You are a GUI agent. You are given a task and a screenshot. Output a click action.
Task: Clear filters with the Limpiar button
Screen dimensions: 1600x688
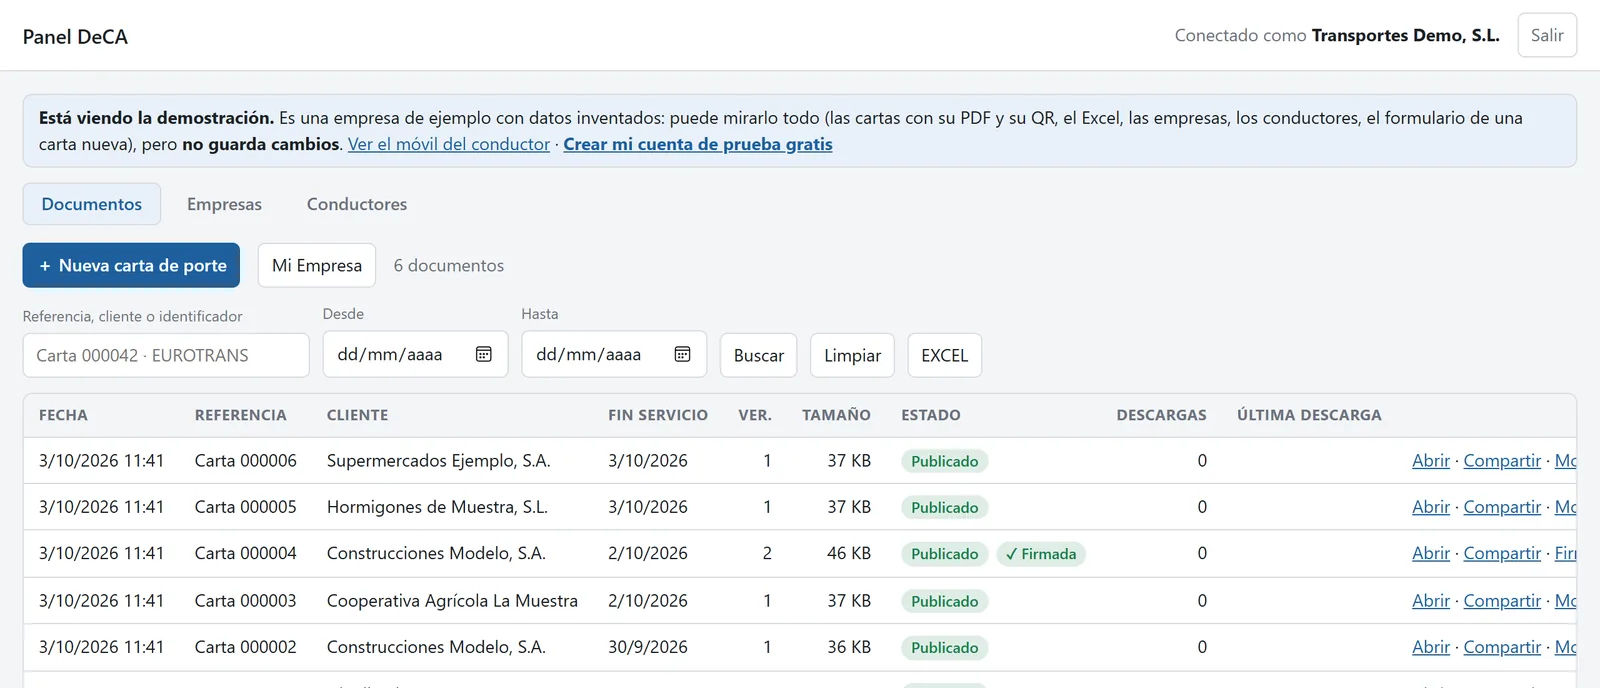(x=853, y=355)
